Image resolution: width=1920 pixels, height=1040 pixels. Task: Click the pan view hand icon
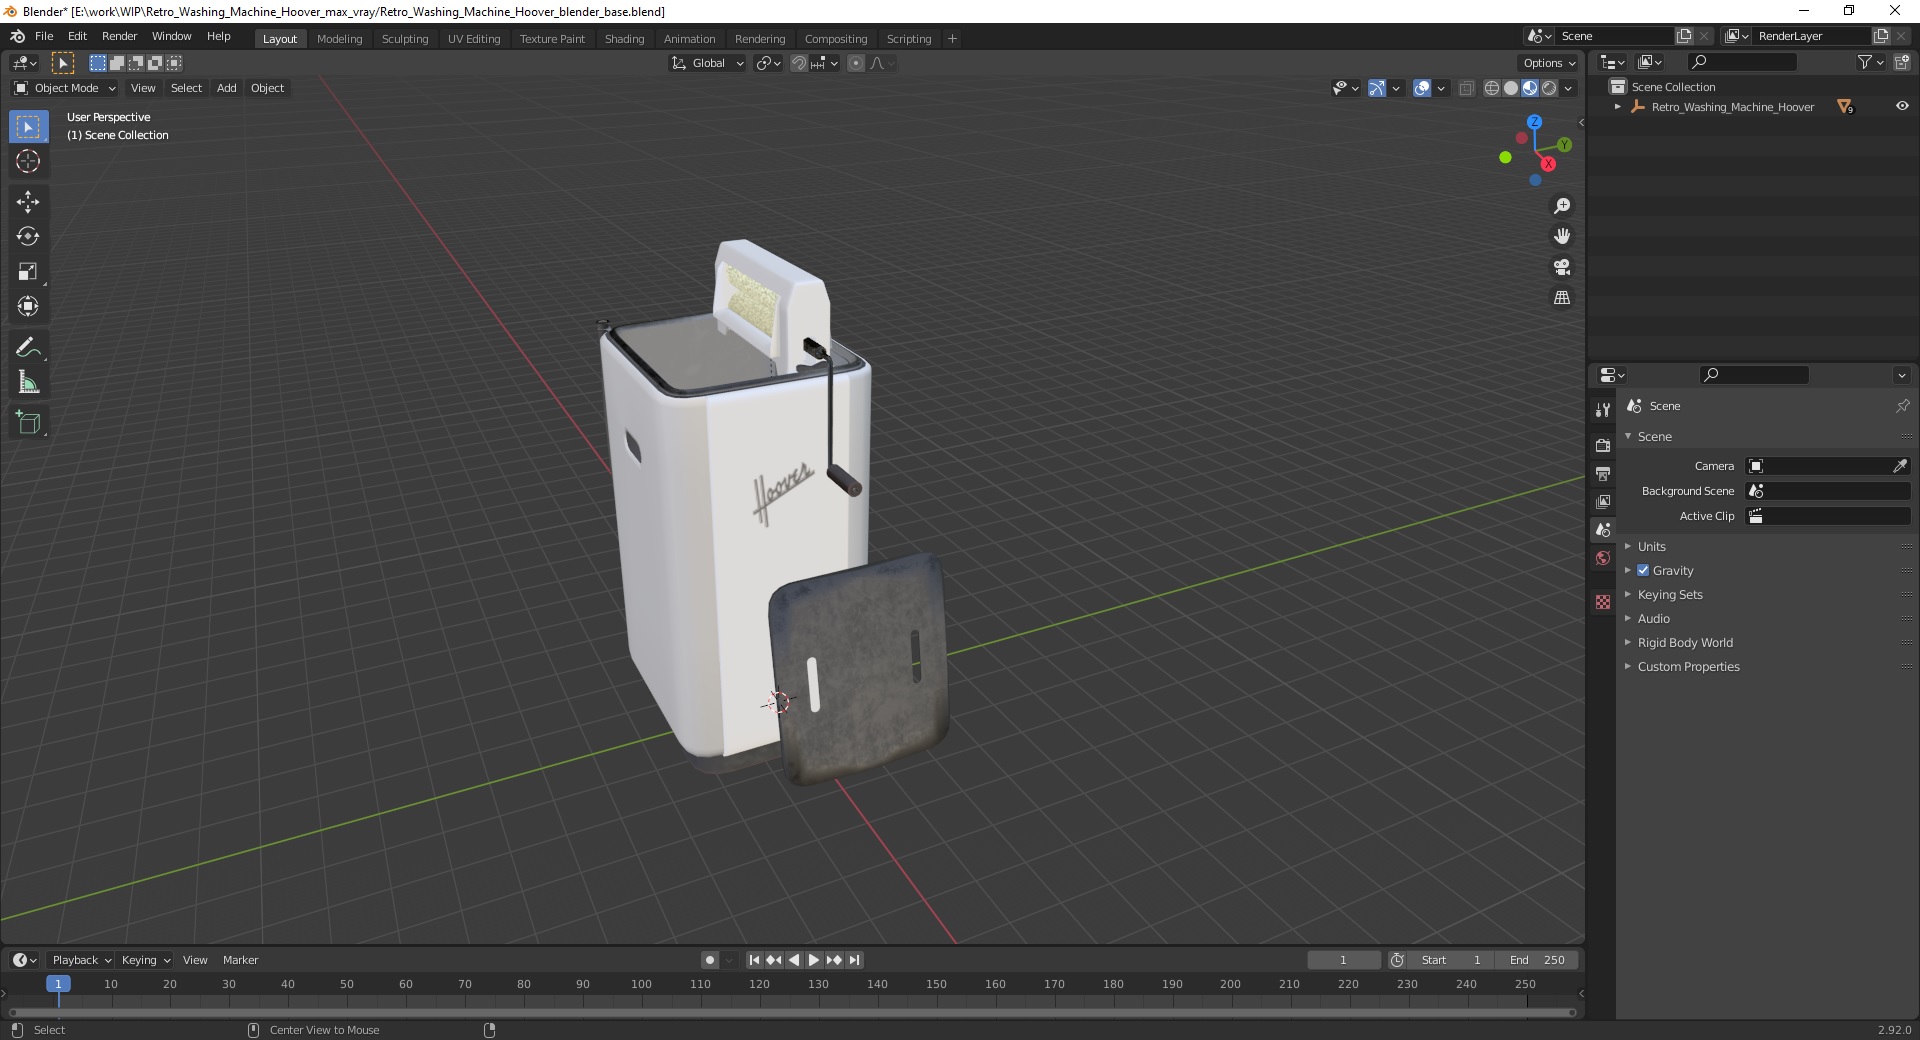(1562, 236)
